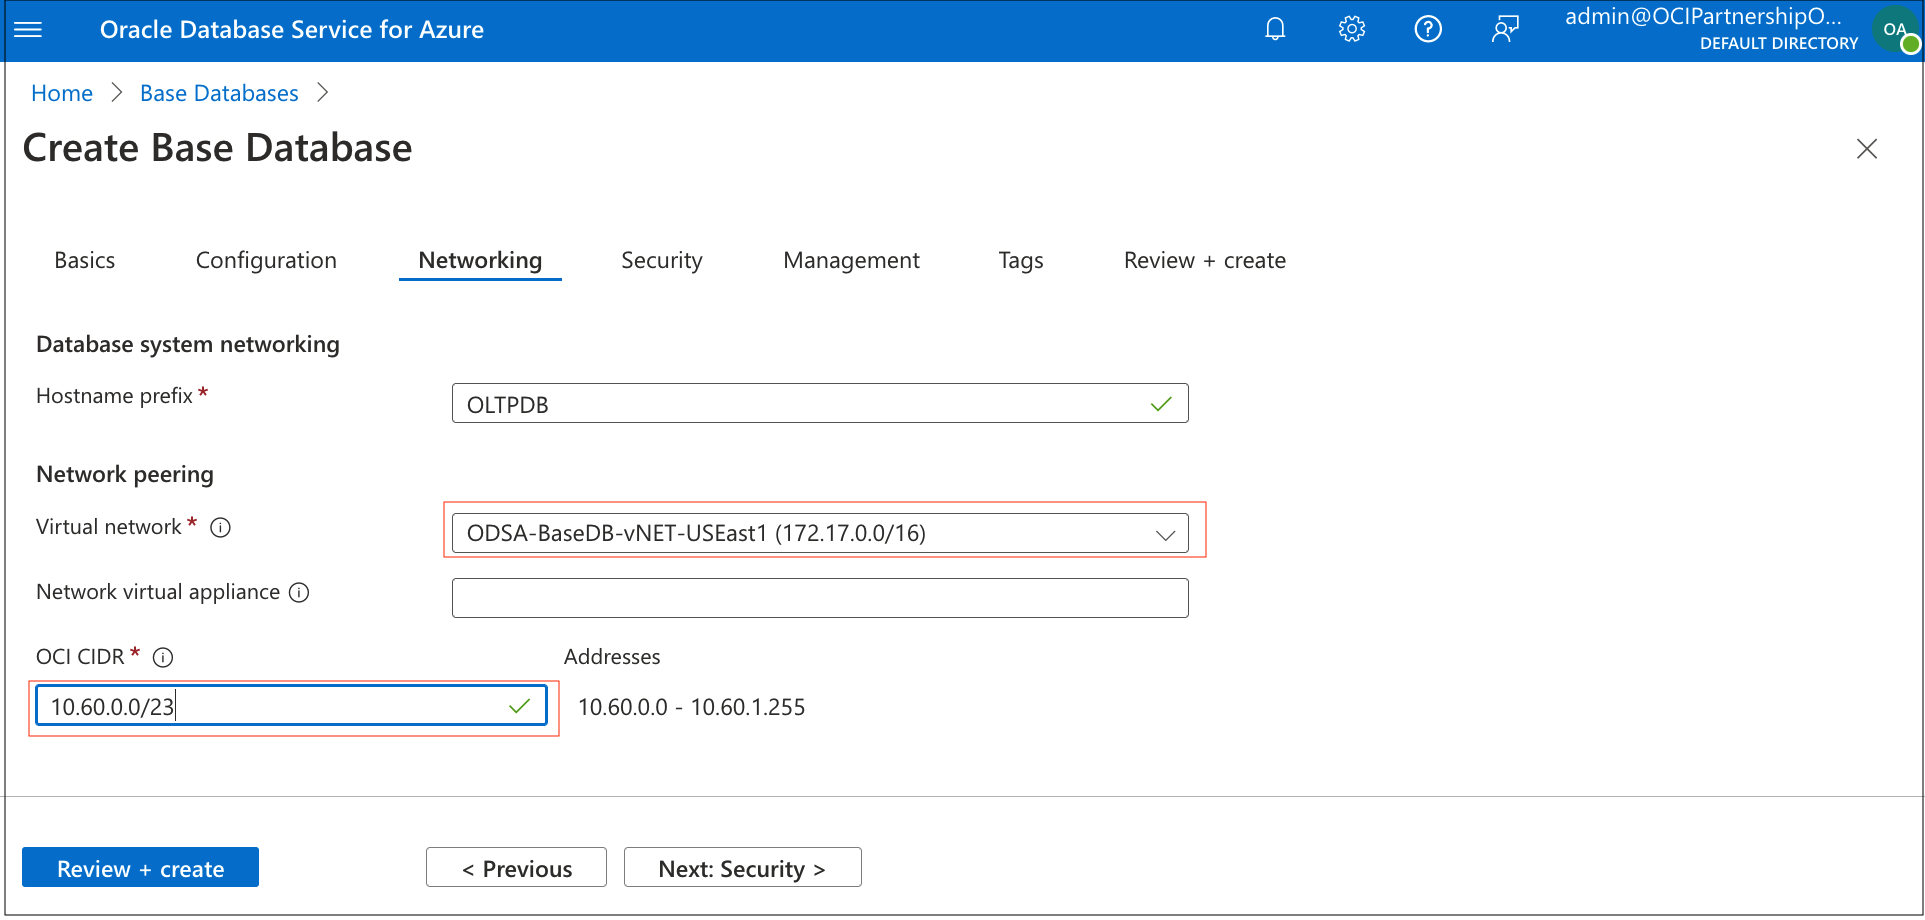Viewport: 1925px width, 920px height.
Task: Open the Virtual network dropdown
Action: click(1165, 533)
